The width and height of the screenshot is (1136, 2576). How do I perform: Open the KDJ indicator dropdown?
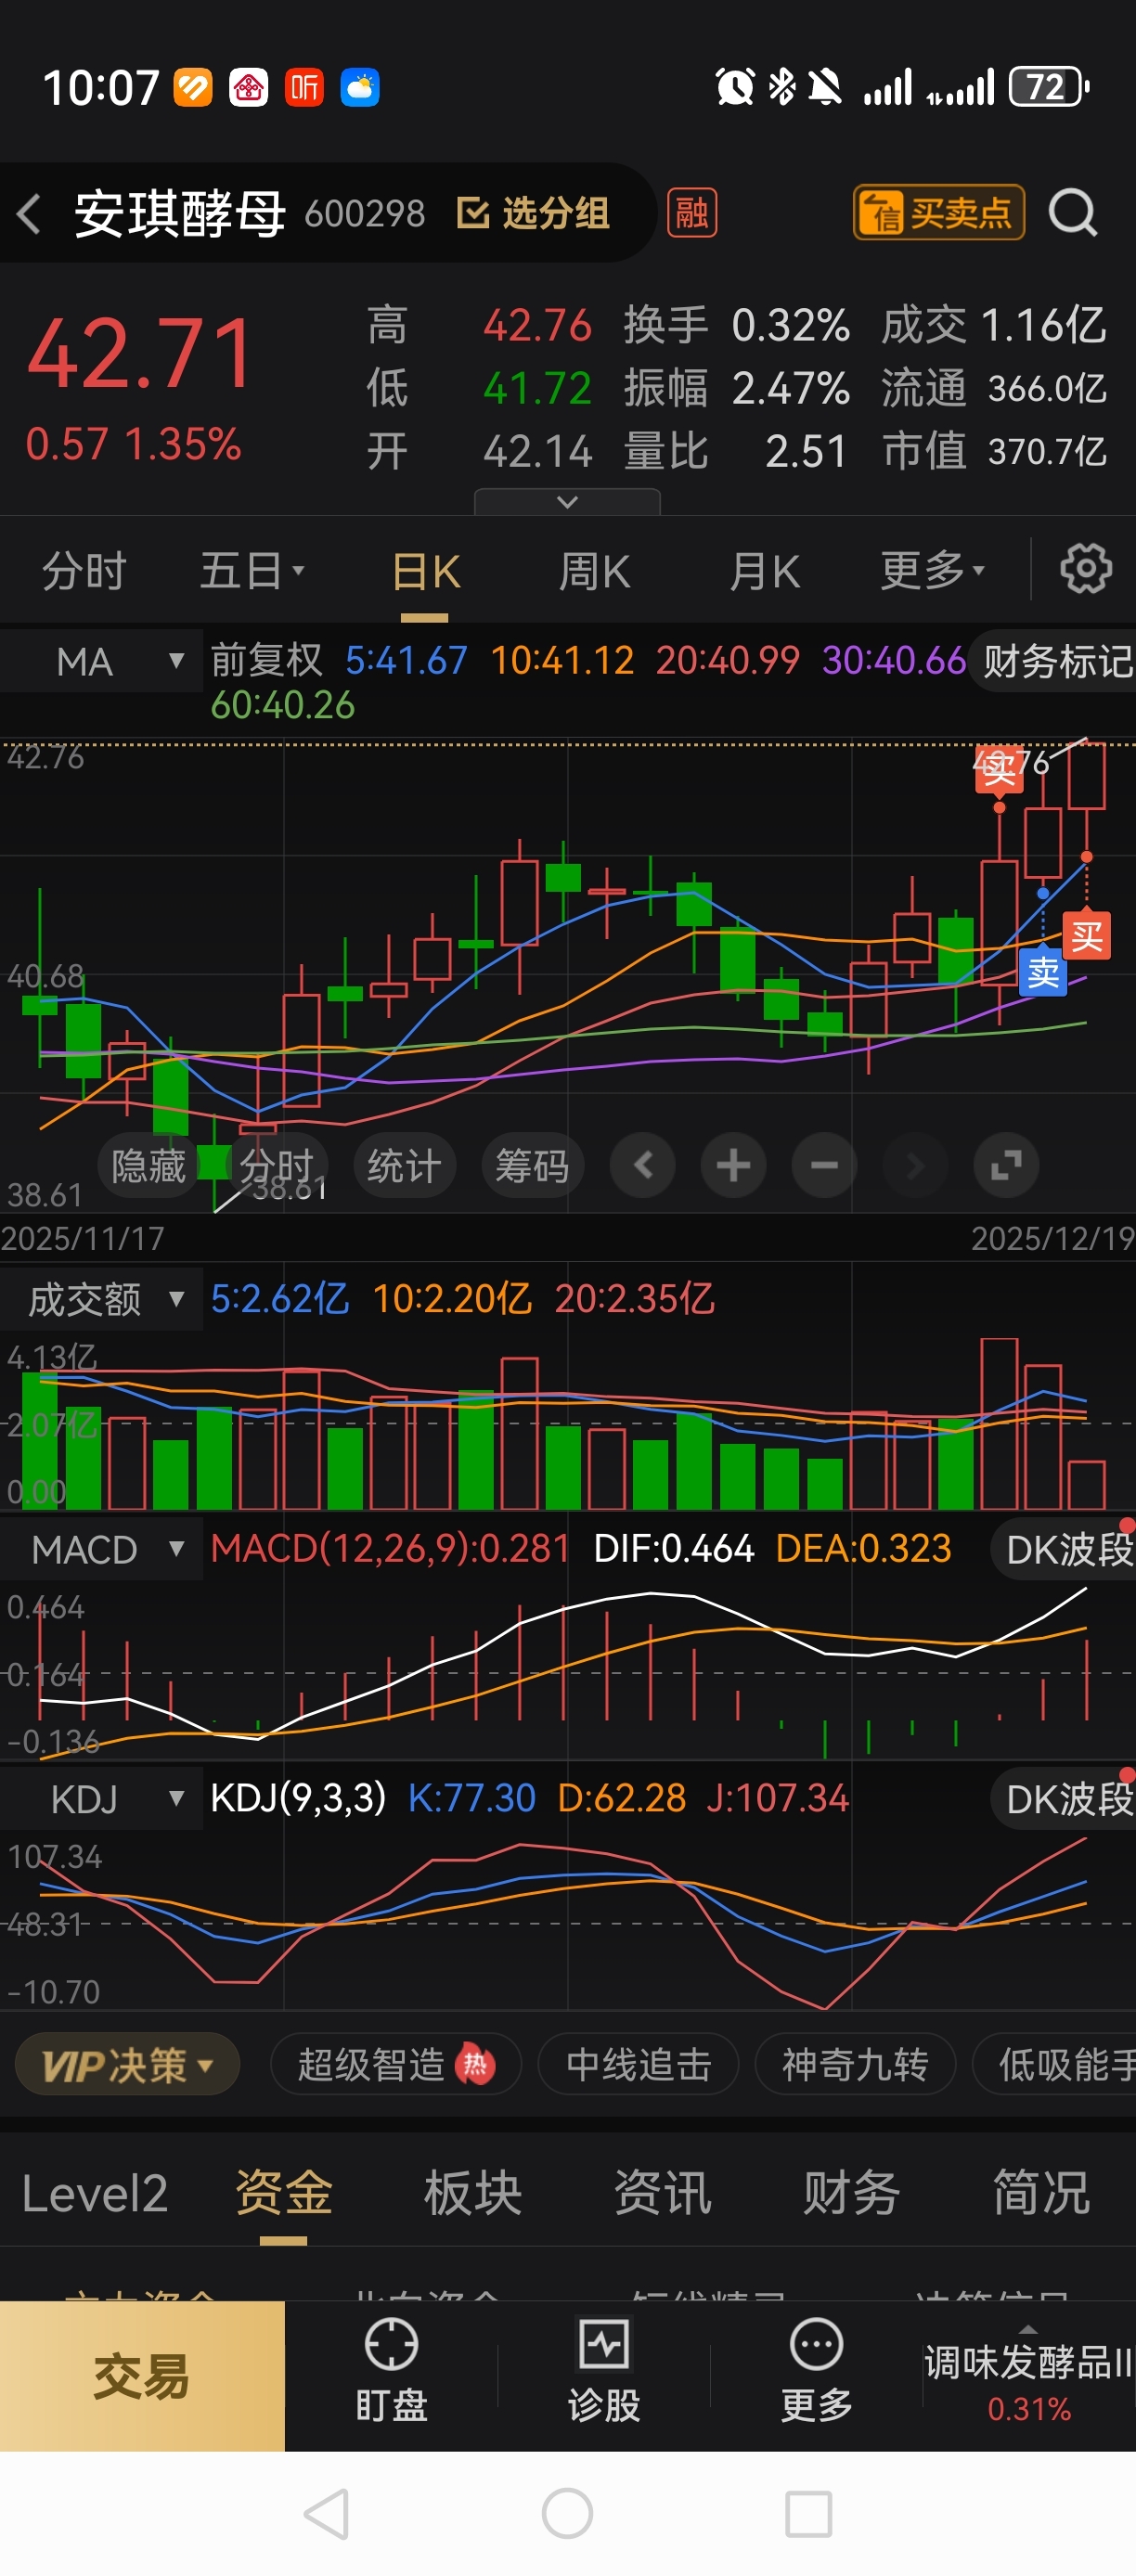pyautogui.click(x=101, y=1799)
